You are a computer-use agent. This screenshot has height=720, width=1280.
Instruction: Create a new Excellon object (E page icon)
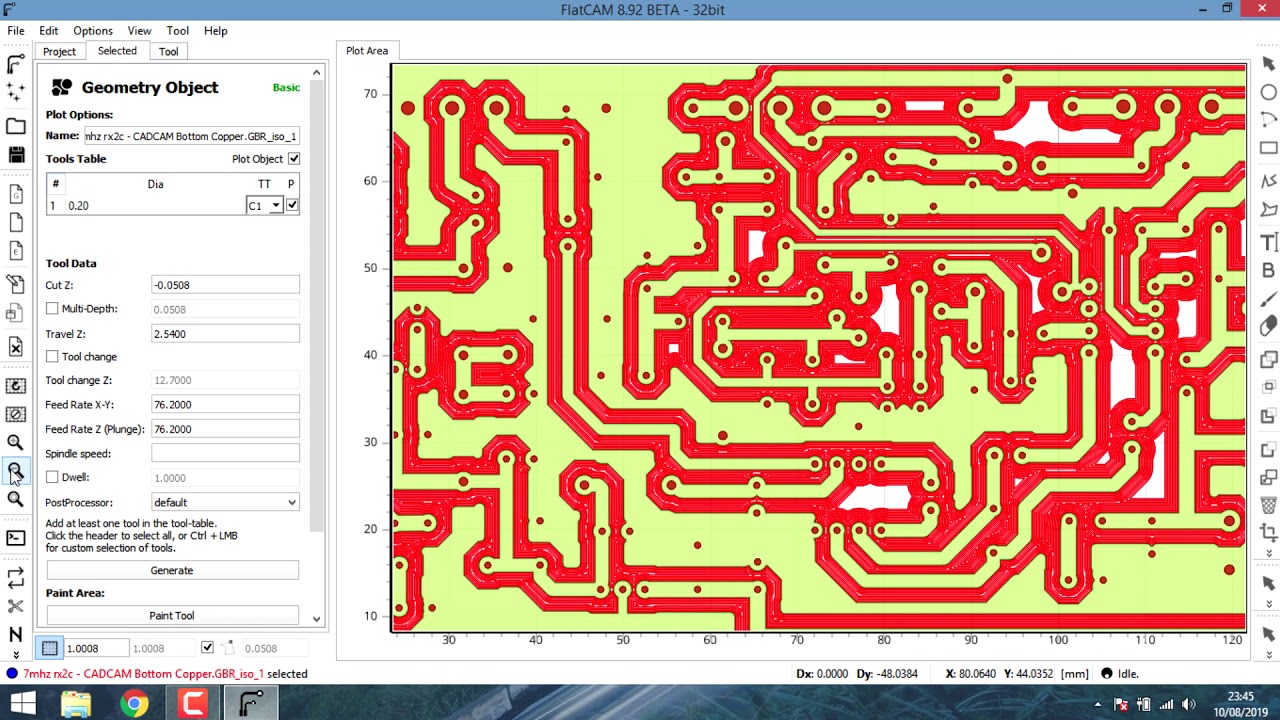[15, 251]
